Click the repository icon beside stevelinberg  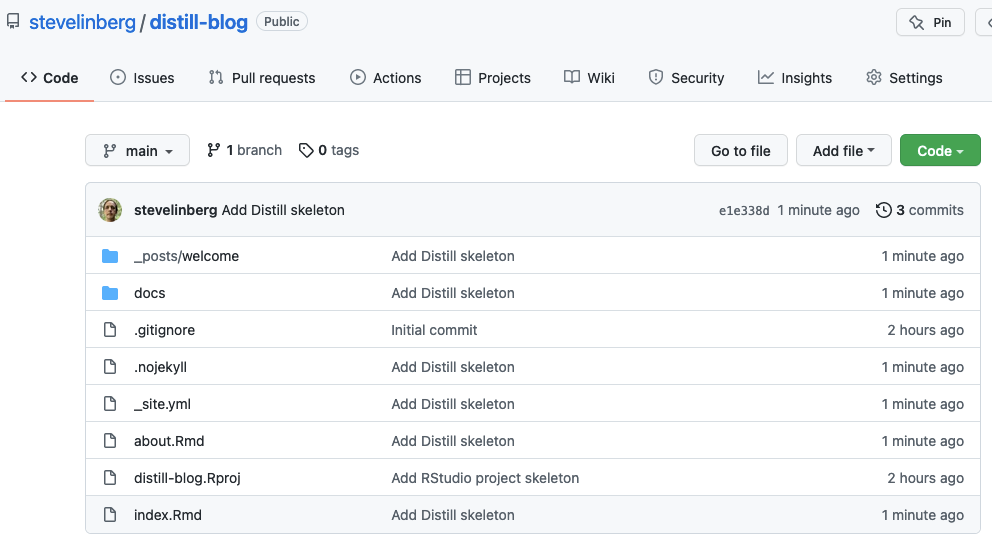coord(13,22)
